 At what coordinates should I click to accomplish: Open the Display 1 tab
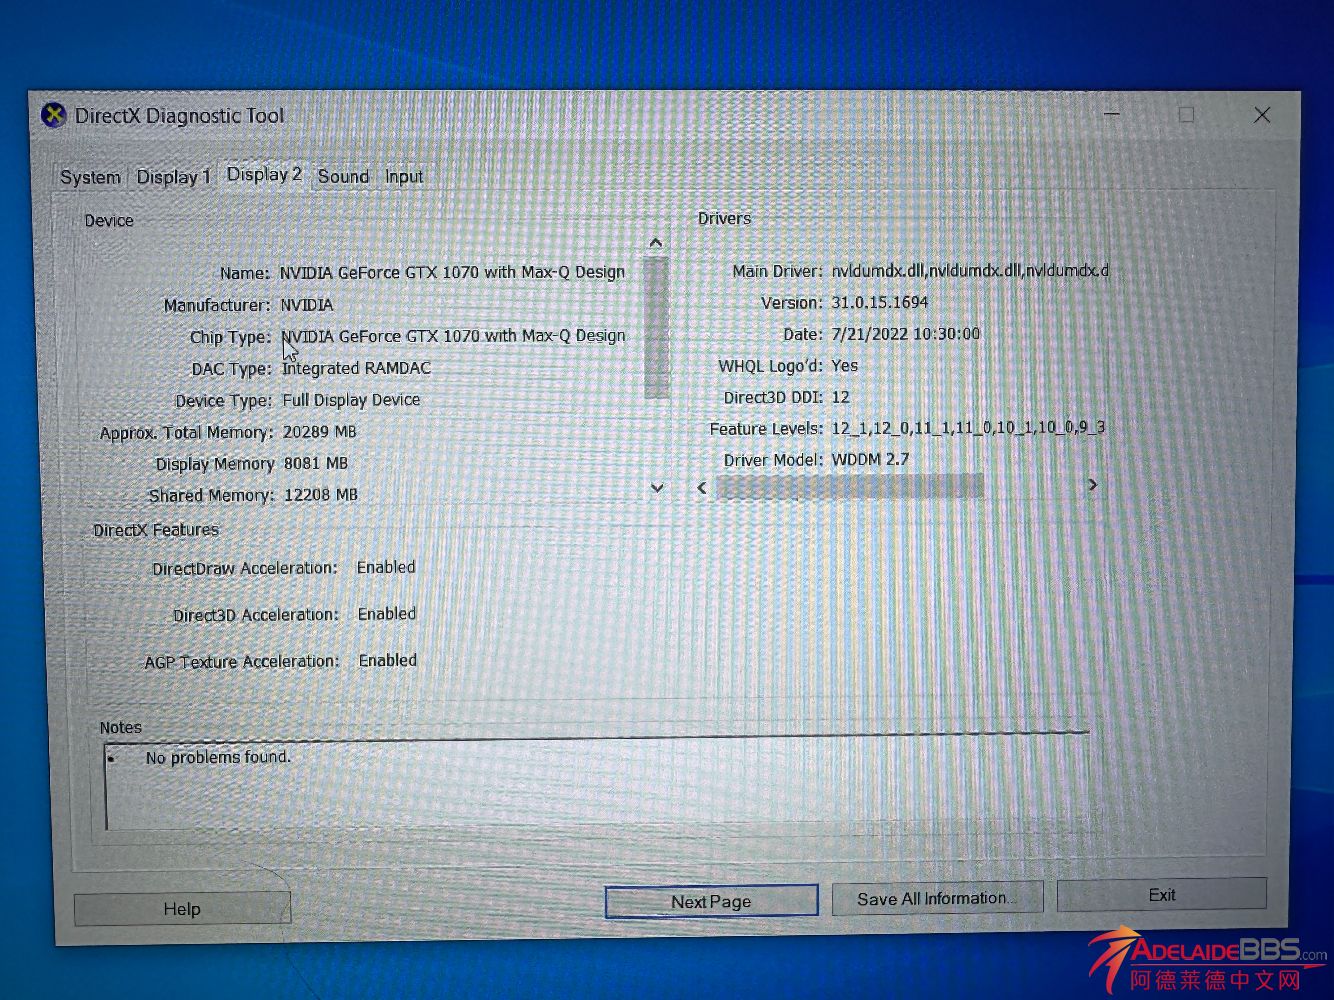(173, 177)
